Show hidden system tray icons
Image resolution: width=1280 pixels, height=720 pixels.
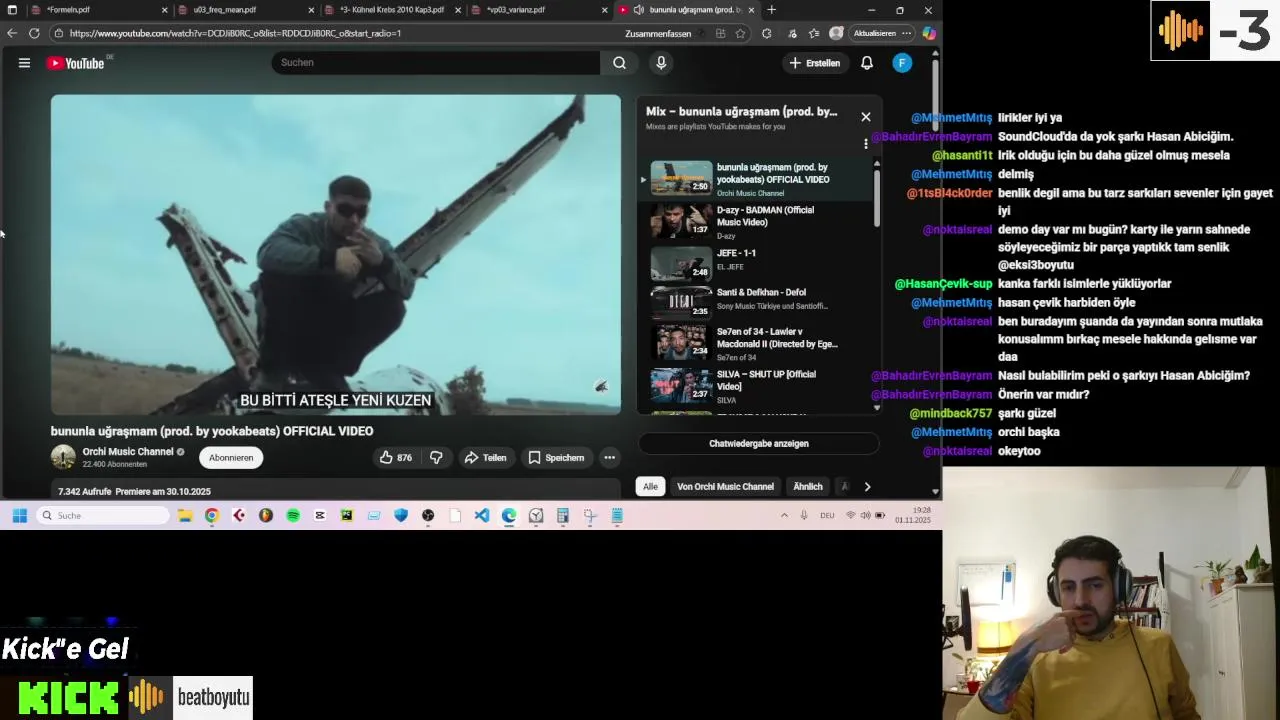point(784,515)
